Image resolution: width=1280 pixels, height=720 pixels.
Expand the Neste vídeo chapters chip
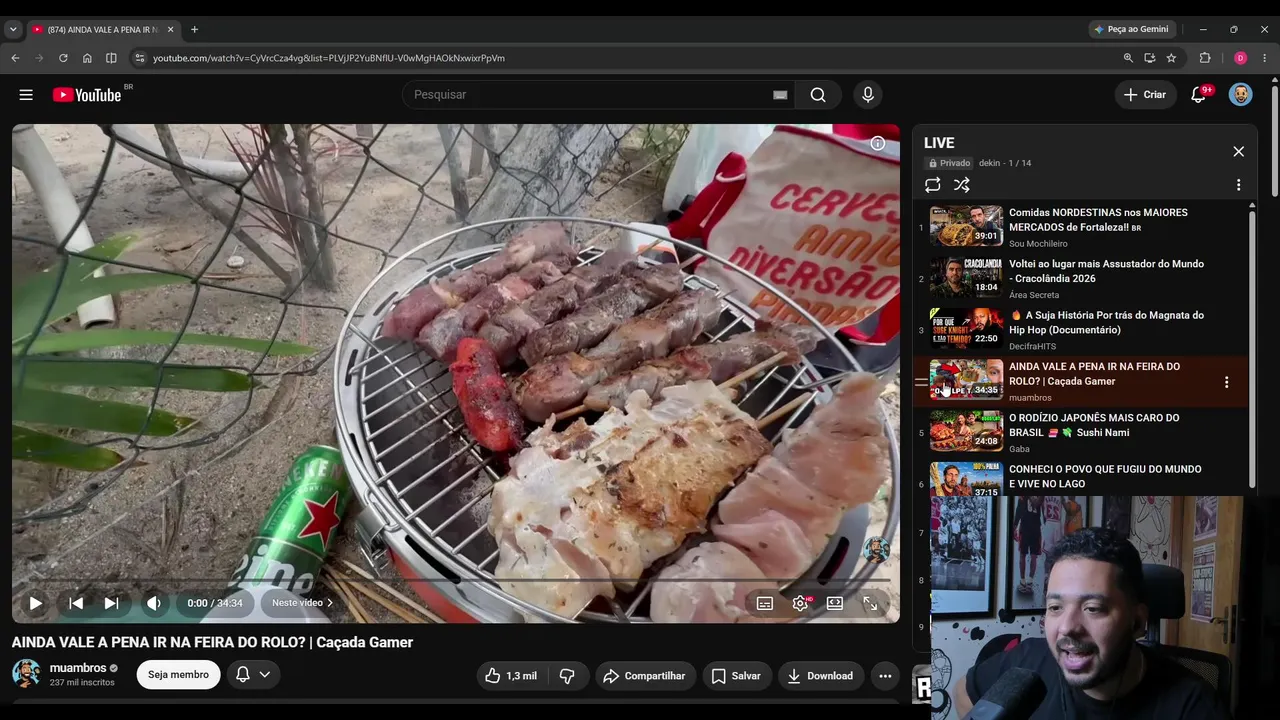(302, 603)
